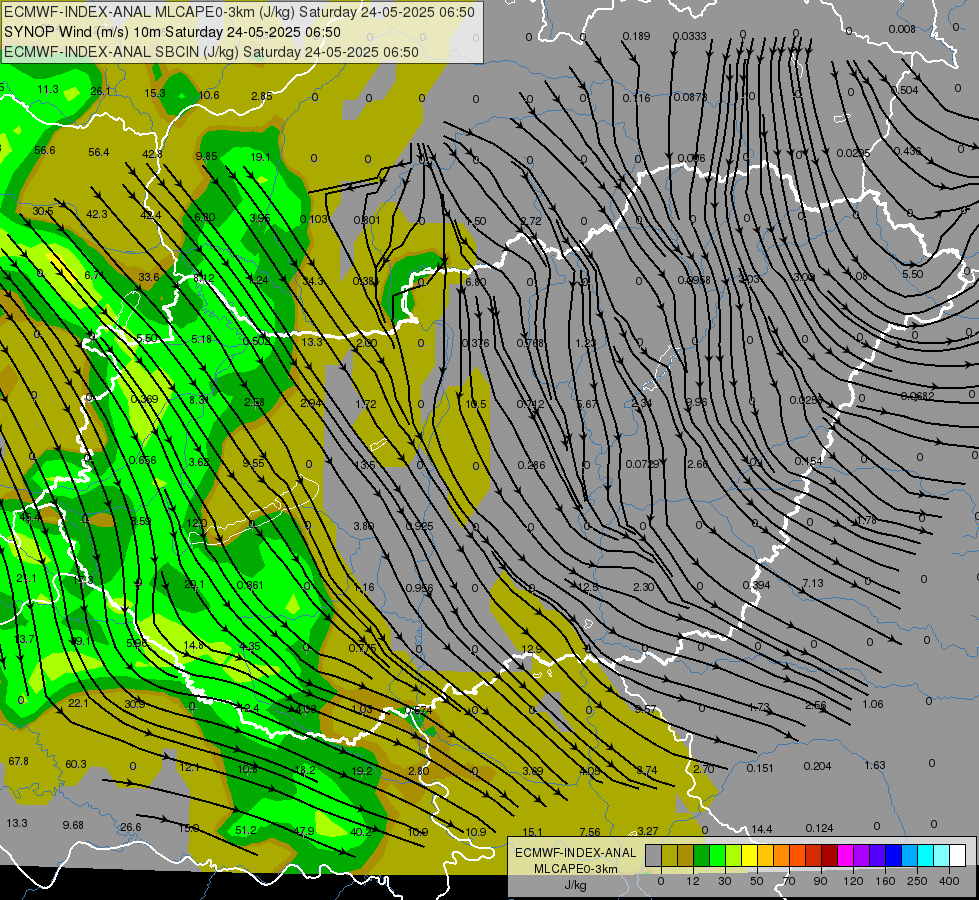
Task: Select the bright green legend swatch
Action: coord(717,856)
